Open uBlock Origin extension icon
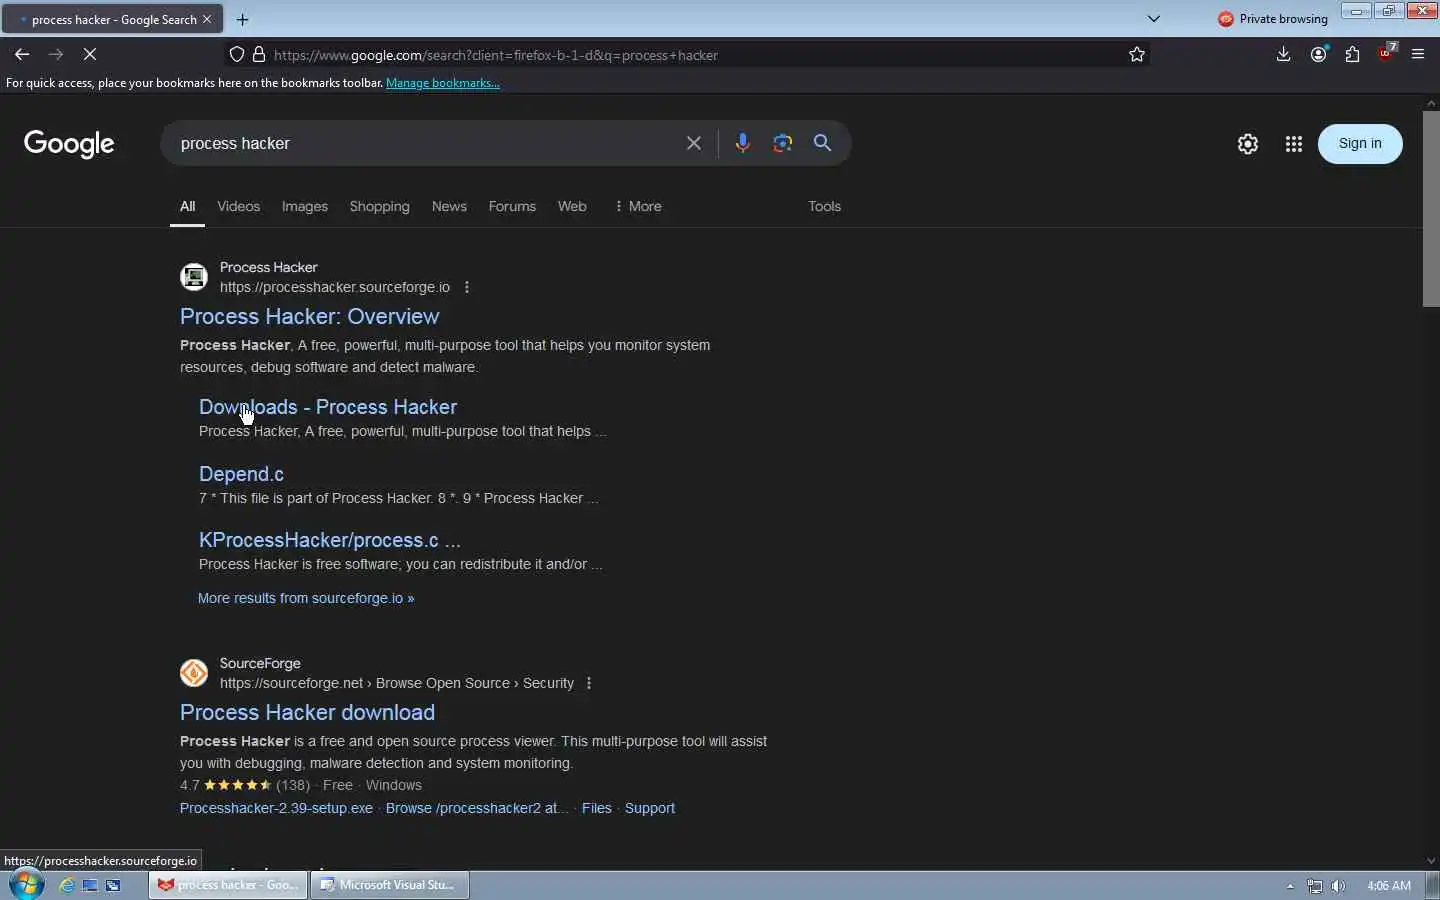Image resolution: width=1440 pixels, height=900 pixels. [x=1386, y=54]
